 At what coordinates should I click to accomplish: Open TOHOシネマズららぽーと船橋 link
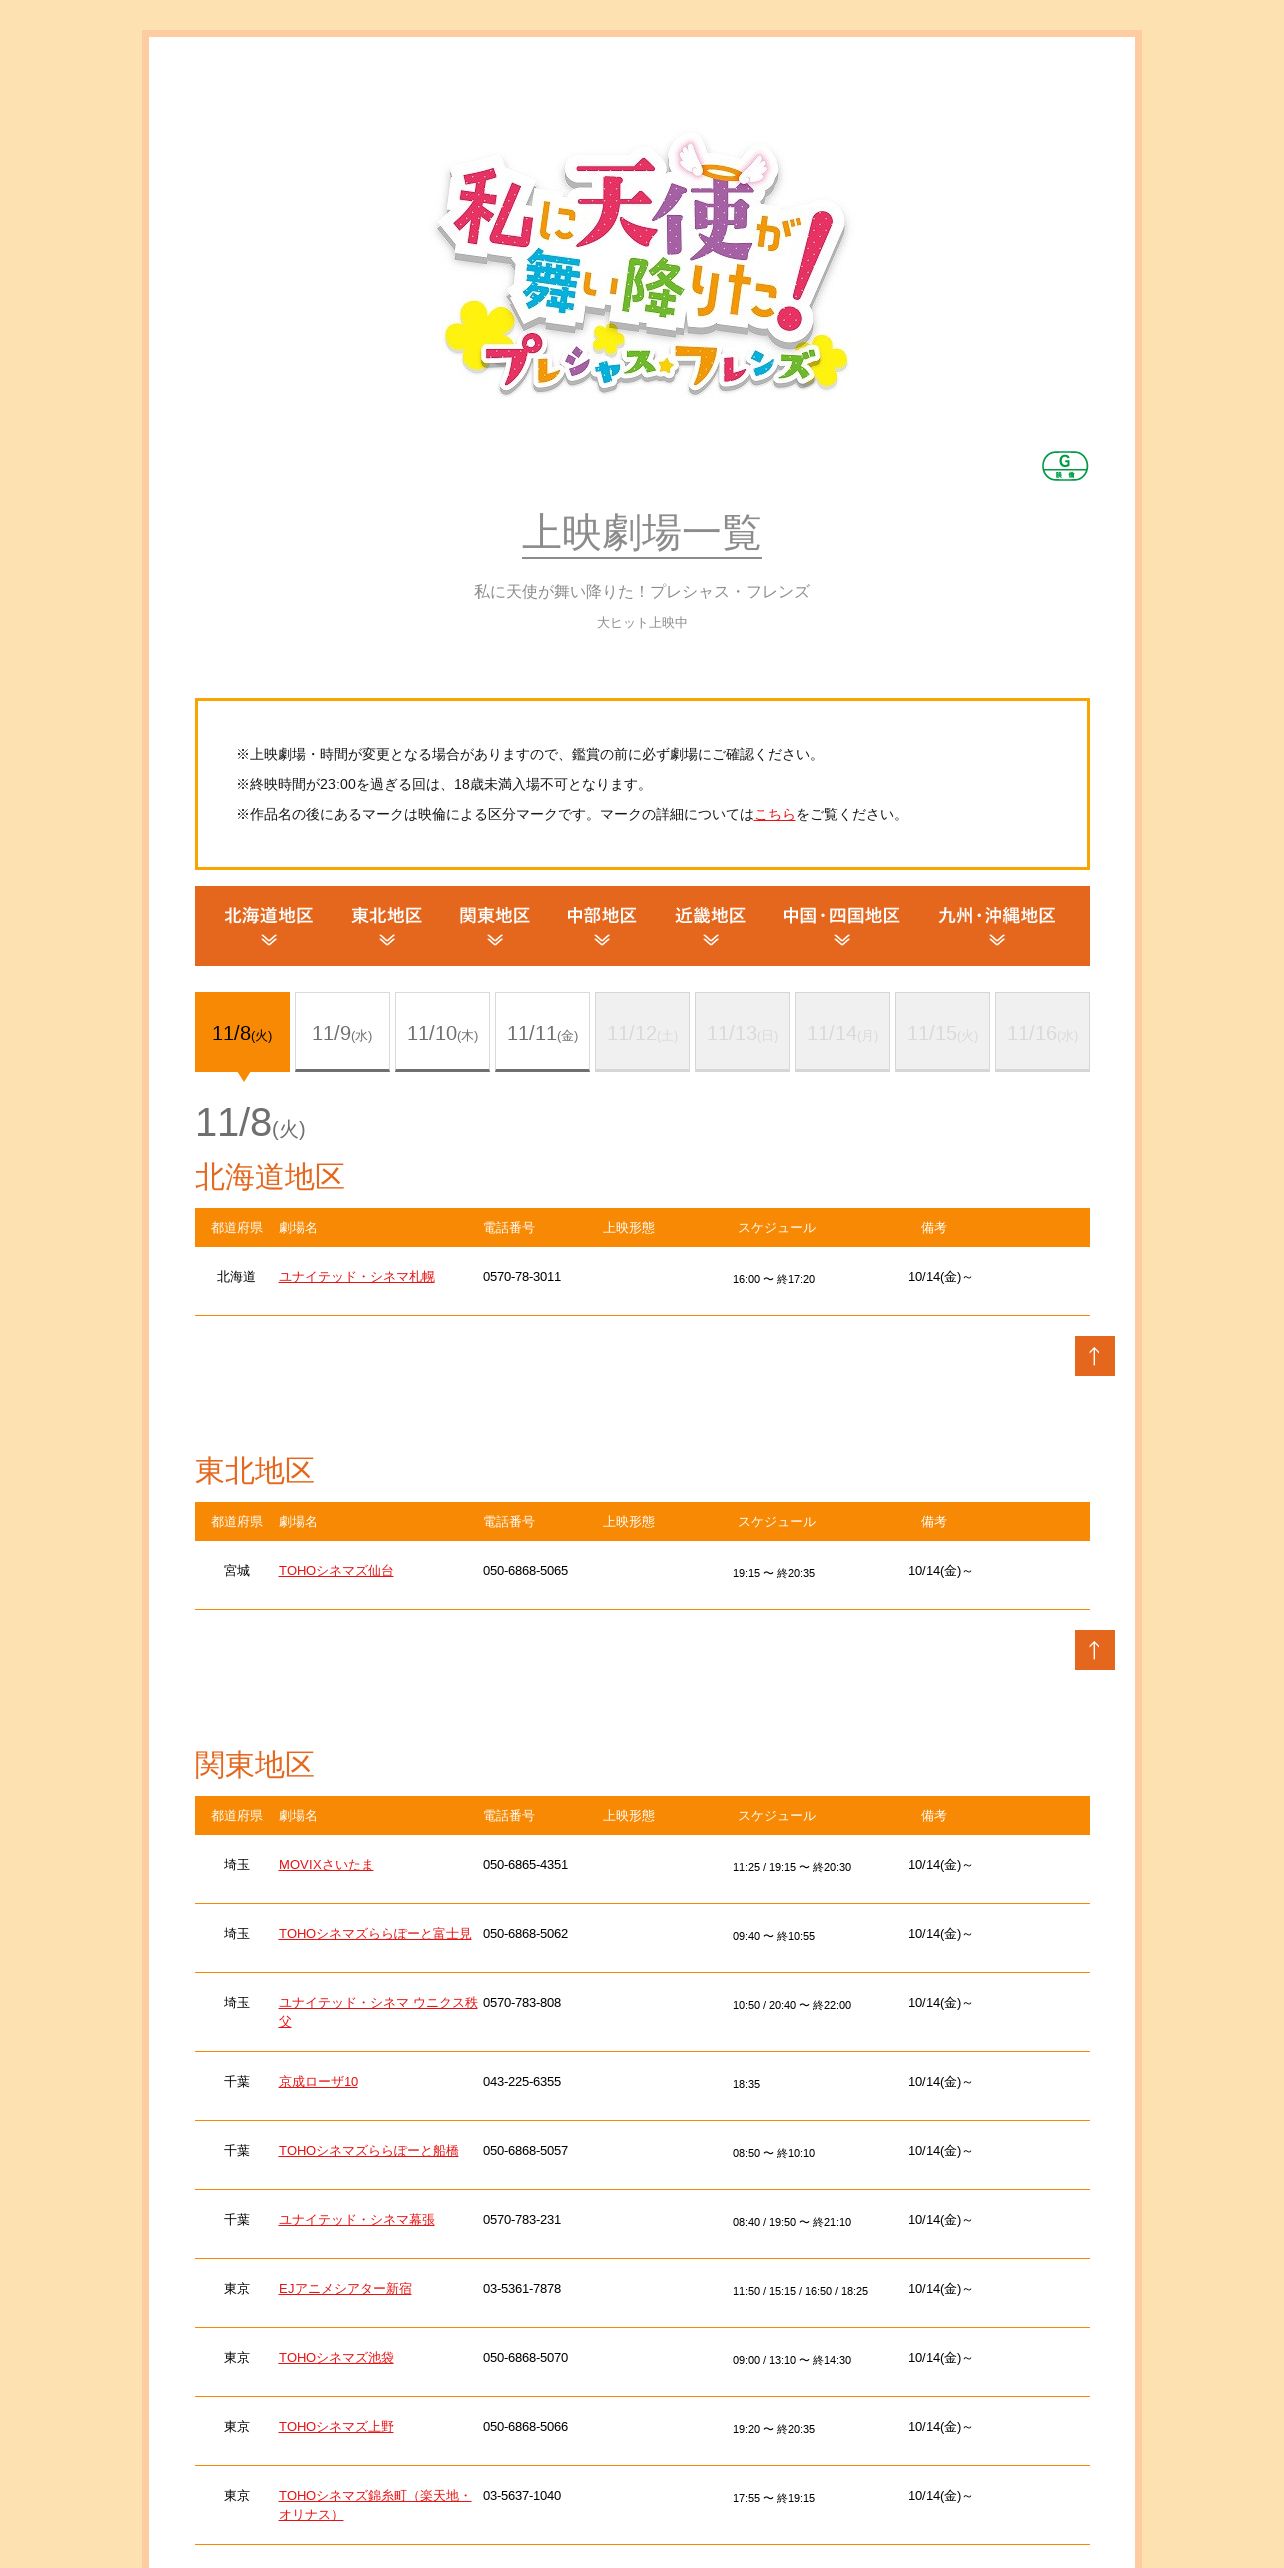click(x=369, y=2151)
